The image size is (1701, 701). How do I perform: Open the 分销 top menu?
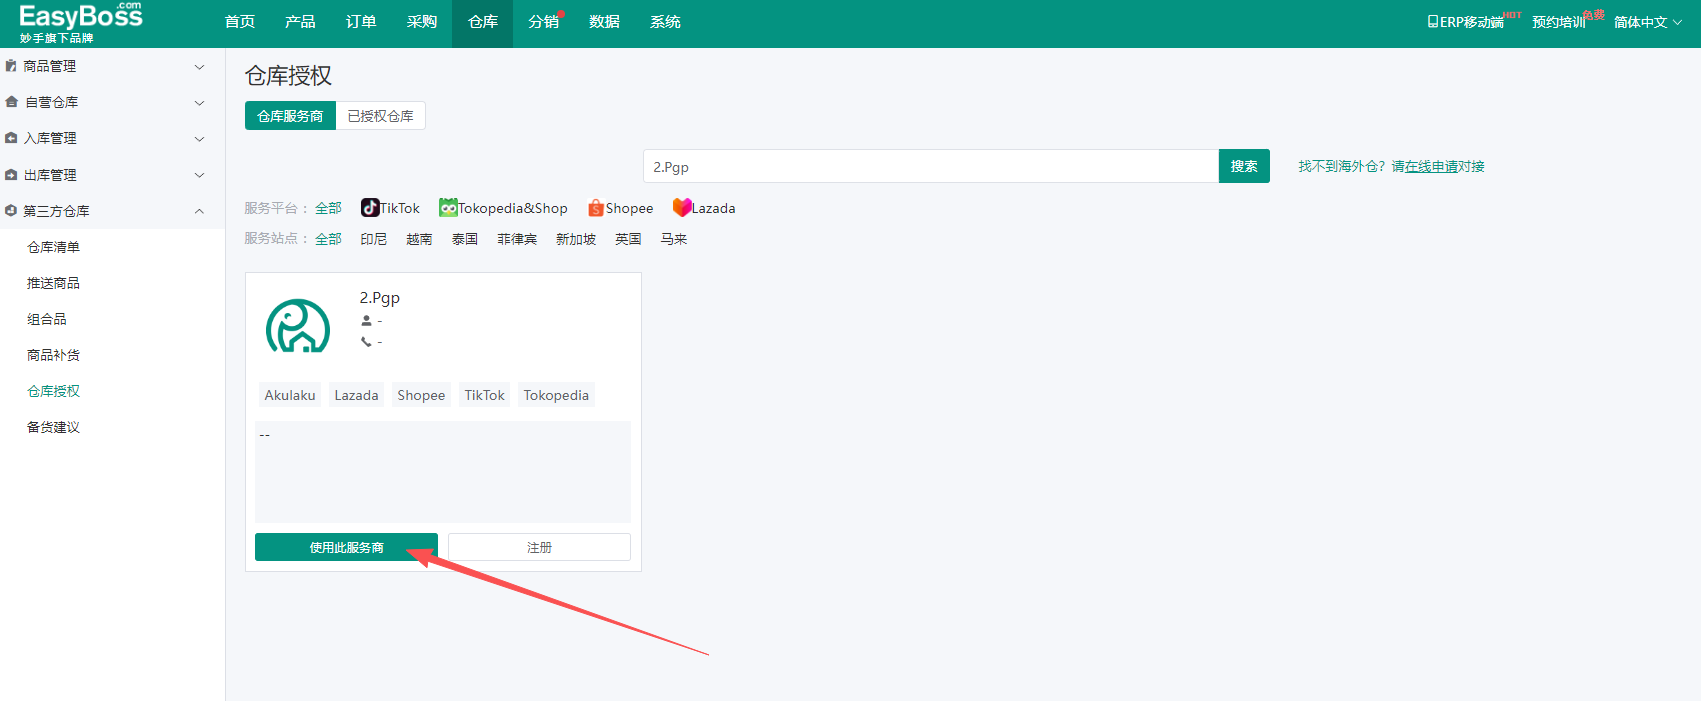(544, 22)
